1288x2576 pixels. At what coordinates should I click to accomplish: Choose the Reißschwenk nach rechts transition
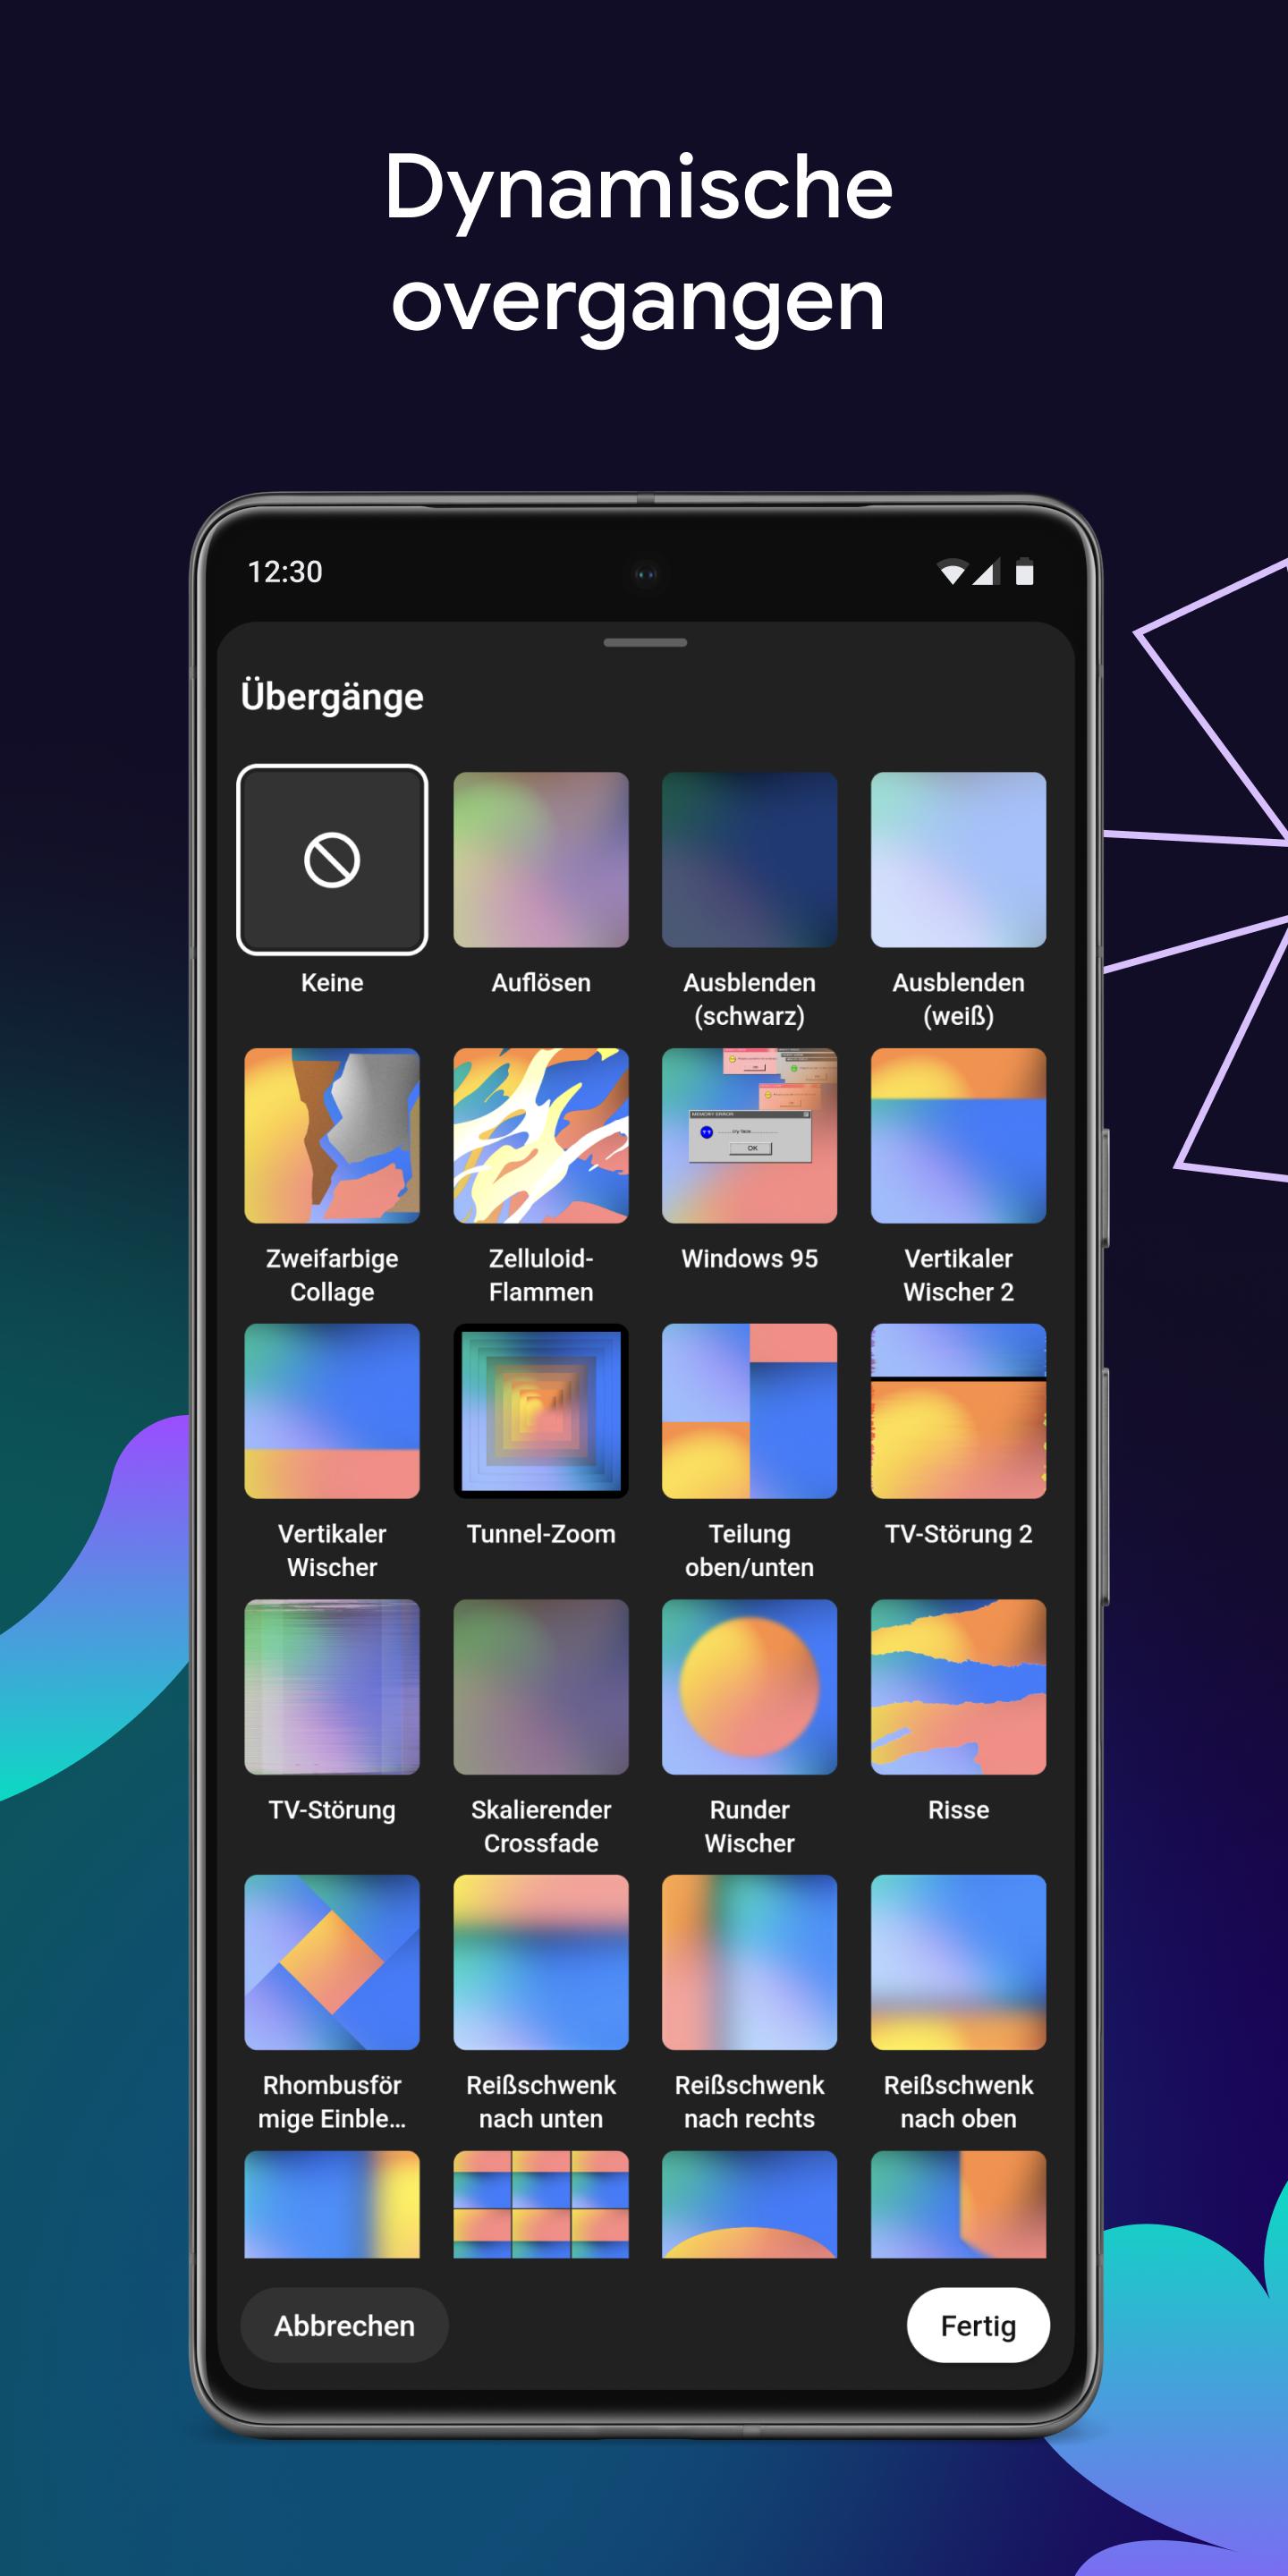click(749, 1961)
